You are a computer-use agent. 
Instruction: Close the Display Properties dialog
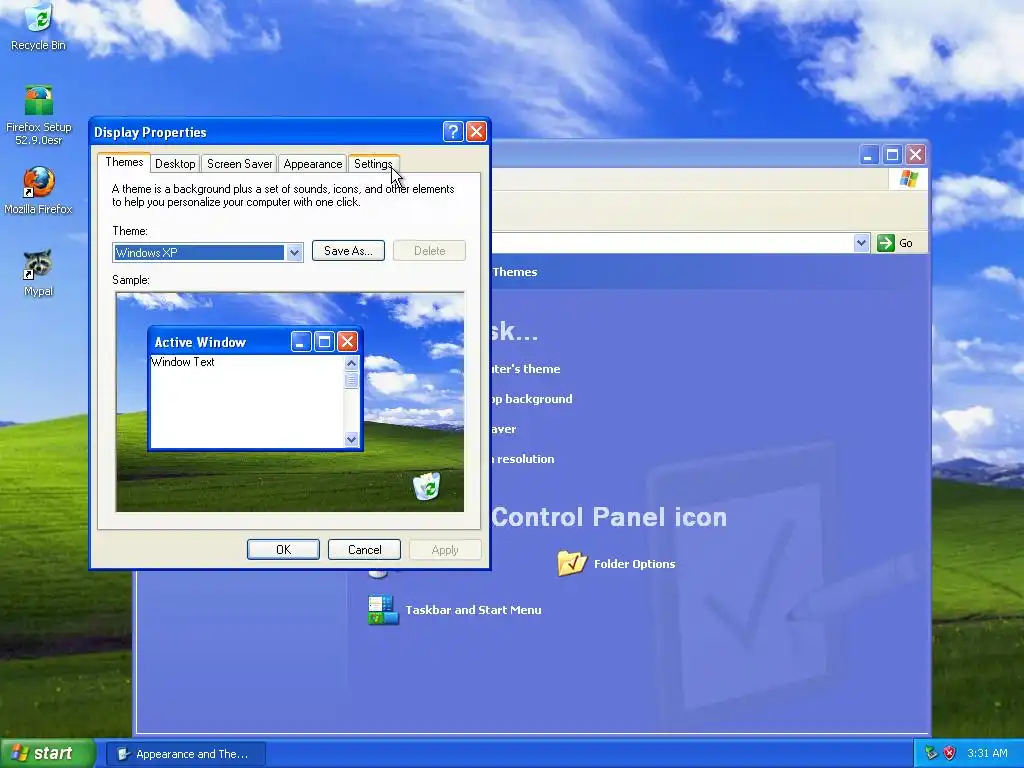pyautogui.click(x=477, y=132)
